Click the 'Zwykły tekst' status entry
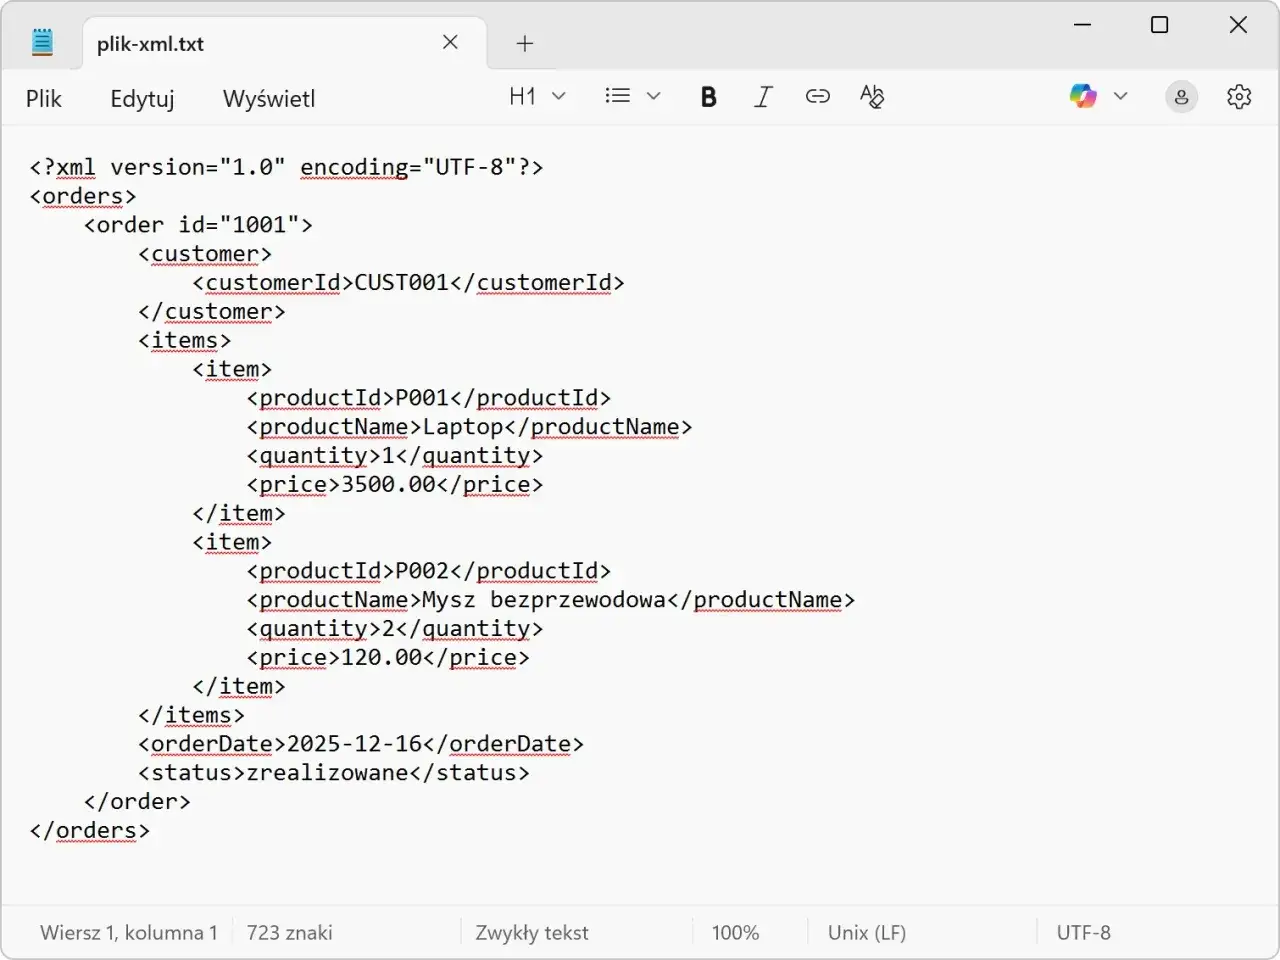1280x960 pixels. 532,932
